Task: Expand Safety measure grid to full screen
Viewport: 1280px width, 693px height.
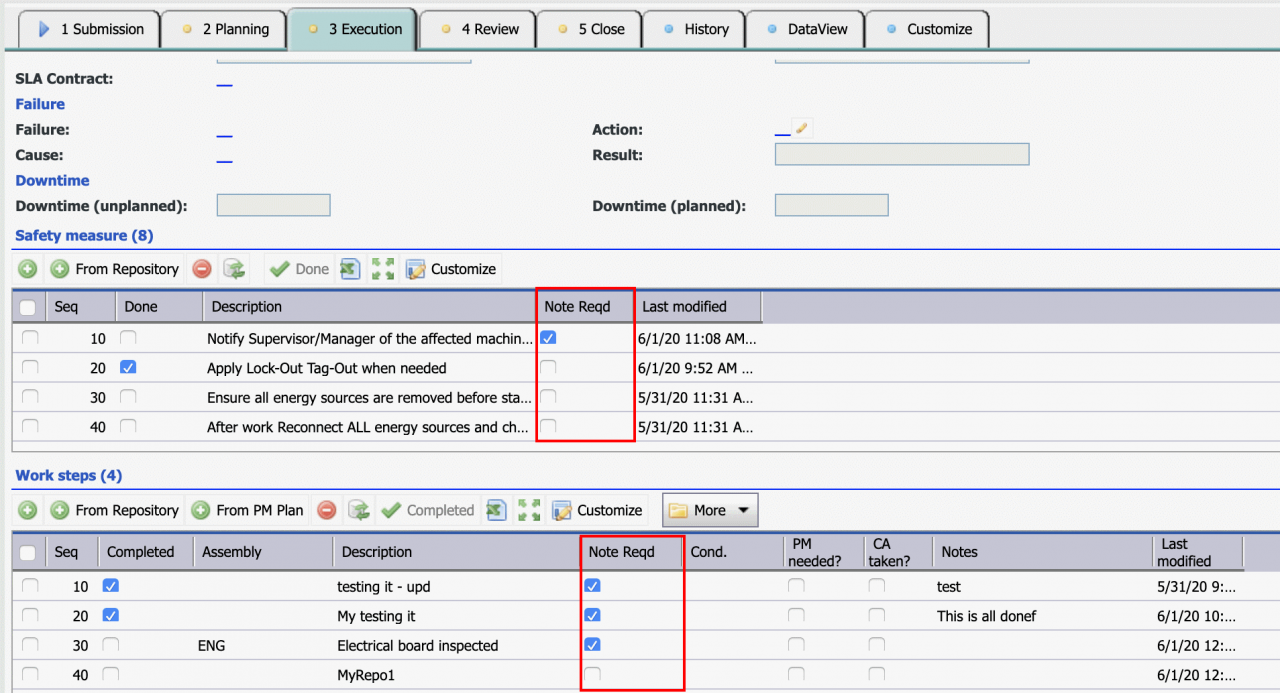Action: (x=382, y=269)
